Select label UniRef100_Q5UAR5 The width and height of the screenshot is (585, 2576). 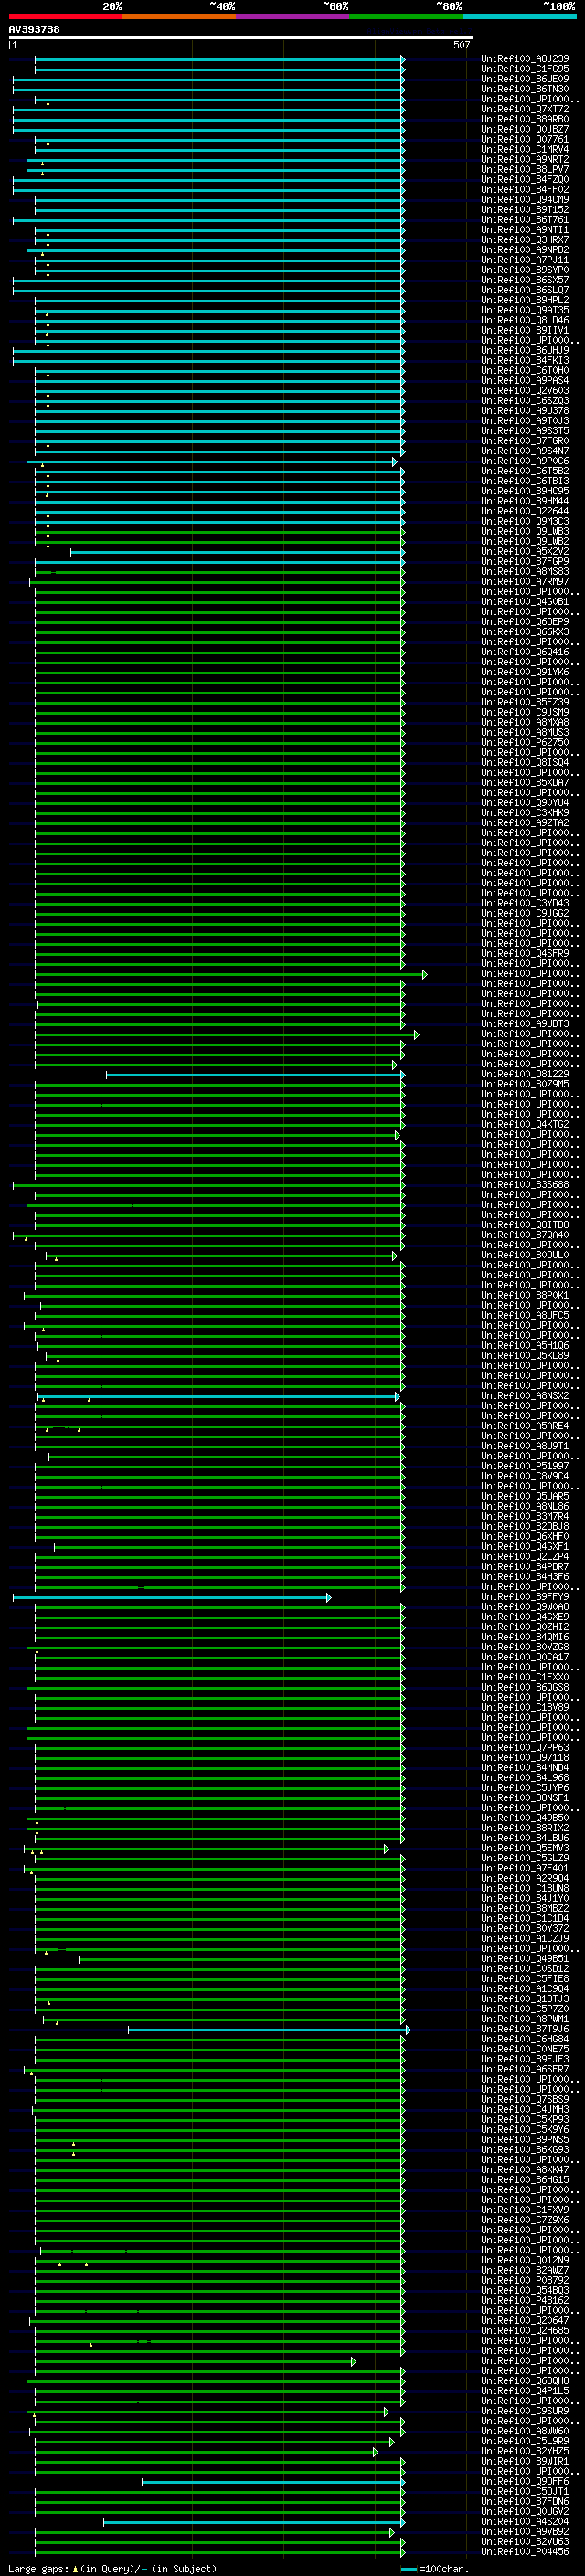click(525, 1496)
